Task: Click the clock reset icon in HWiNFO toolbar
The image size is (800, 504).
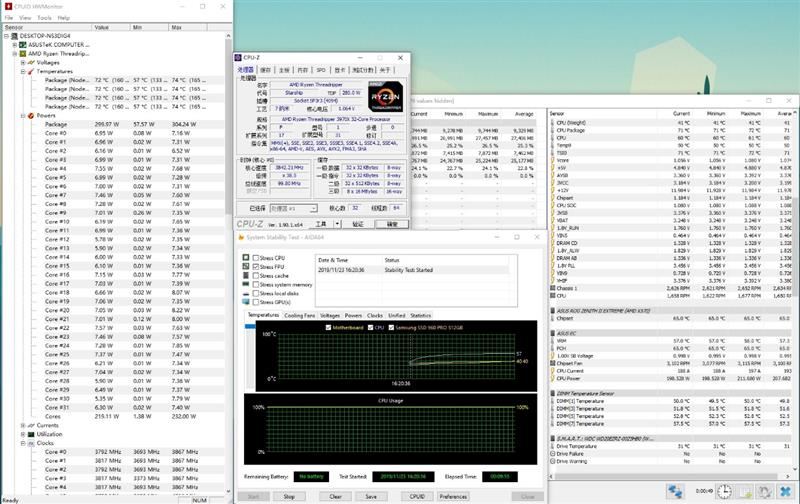Action: pyautogui.click(x=724, y=491)
